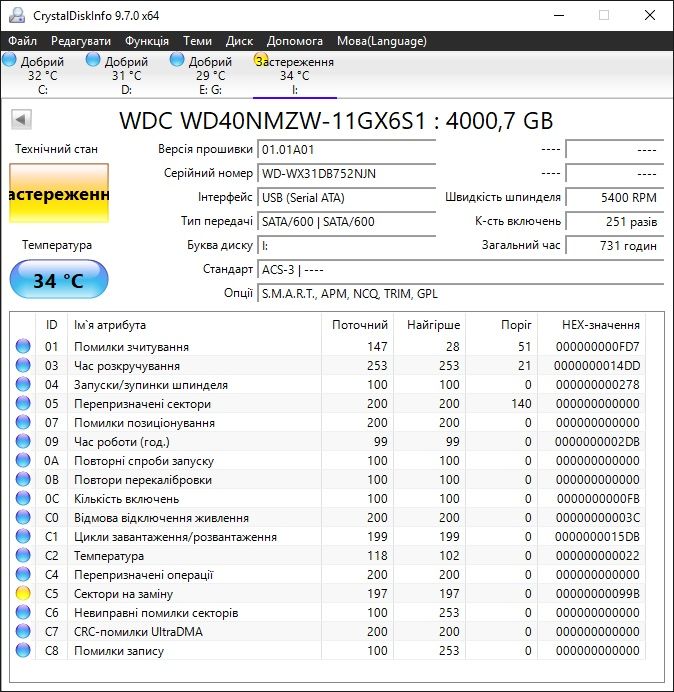Image resolution: width=674 pixels, height=692 pixels.
Task: Click the power-on count field 251 разів
Action: tap(615, 222)
